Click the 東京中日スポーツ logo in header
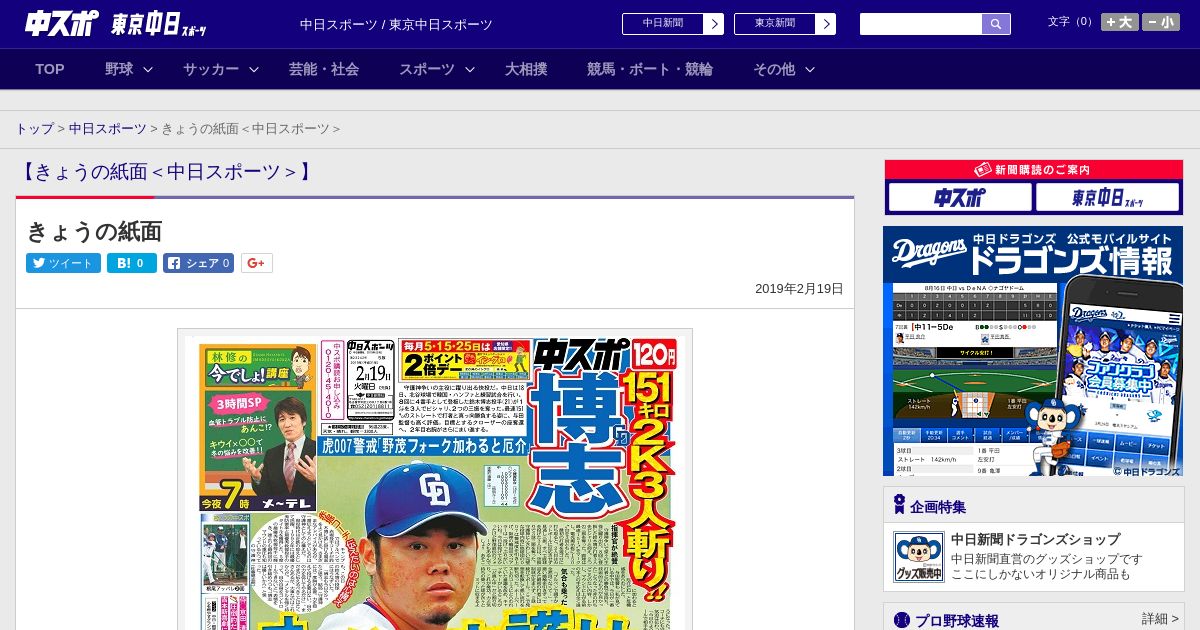This screenshot has width=1200, height=630. point(159,25)
